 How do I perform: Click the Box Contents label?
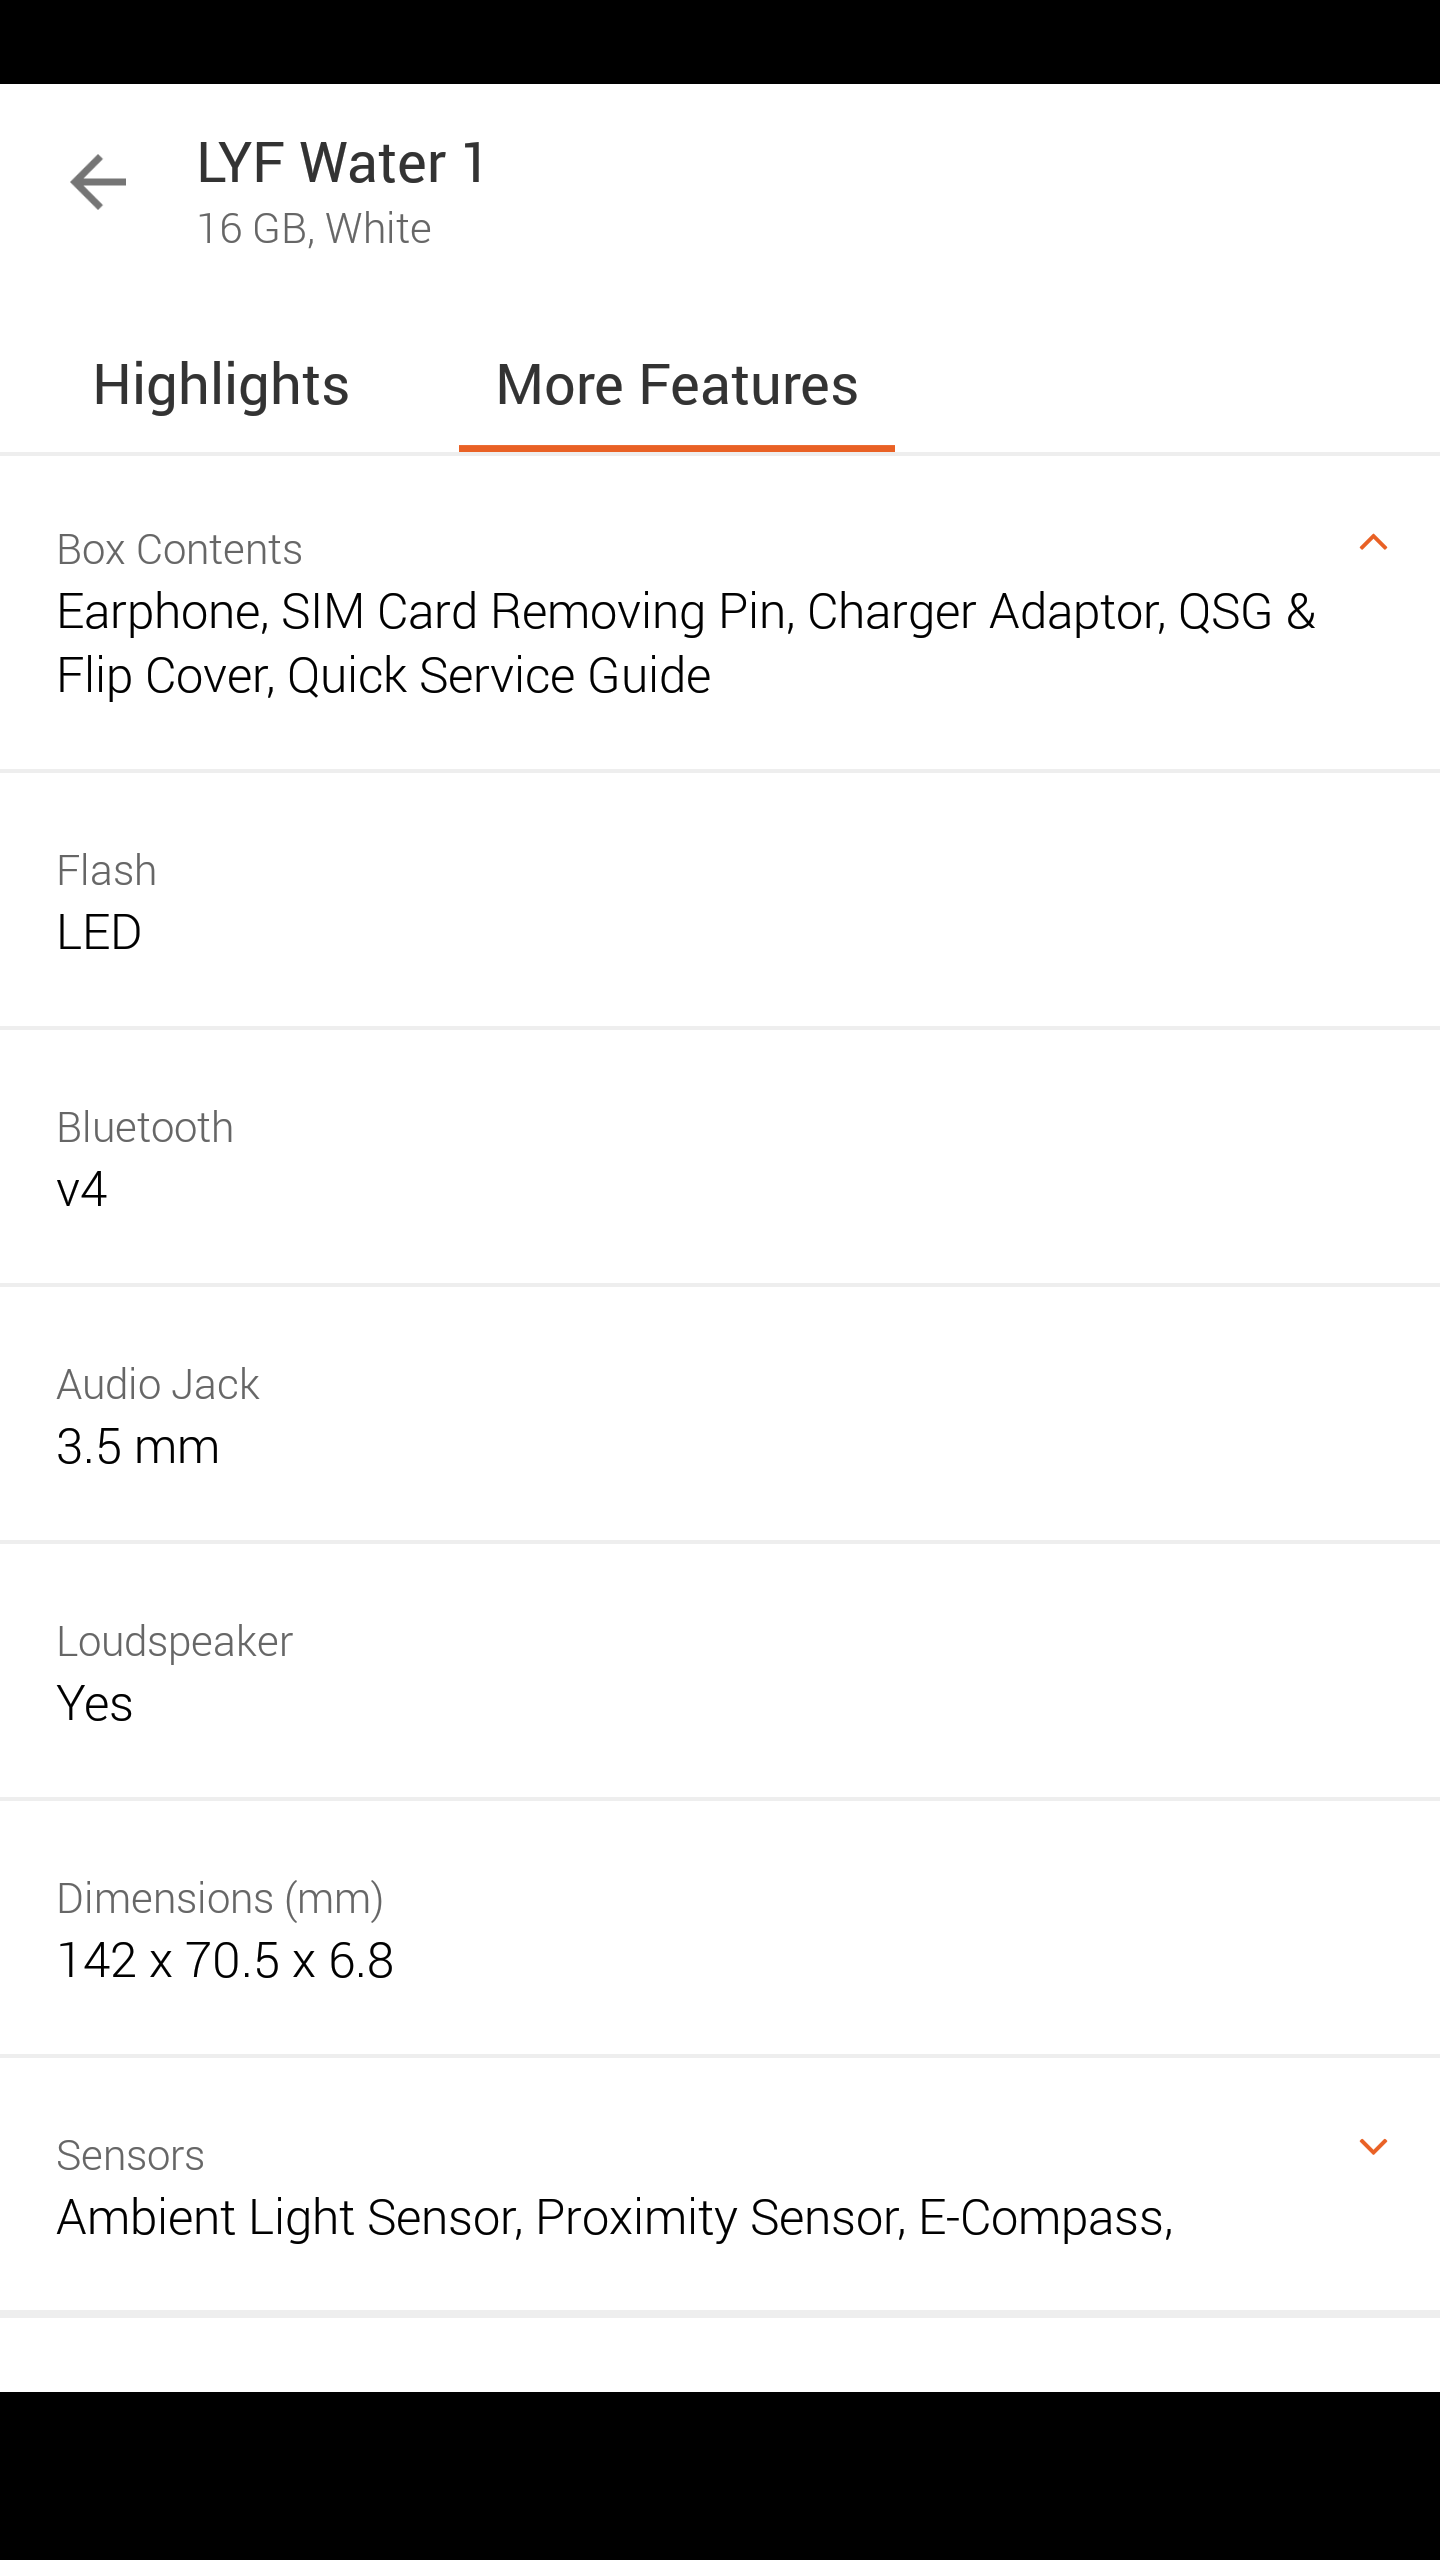tap(179, 550)
